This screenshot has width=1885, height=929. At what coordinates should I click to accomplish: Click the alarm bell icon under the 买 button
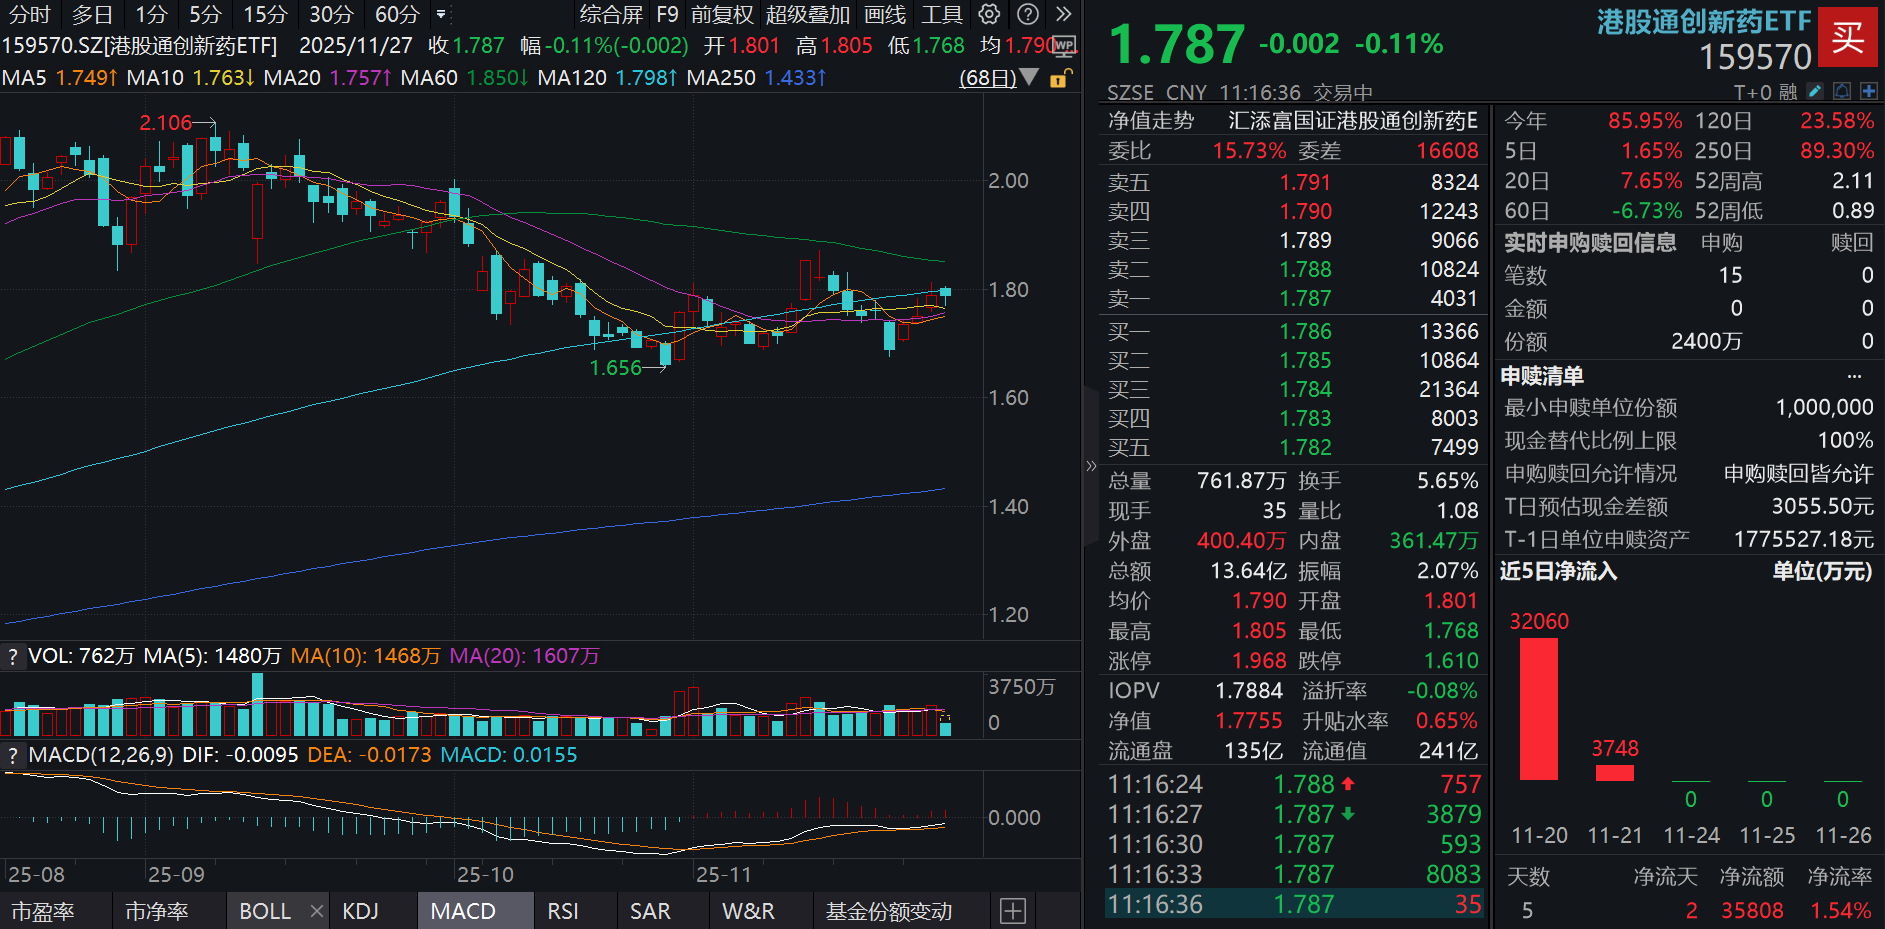[1841, 91]
